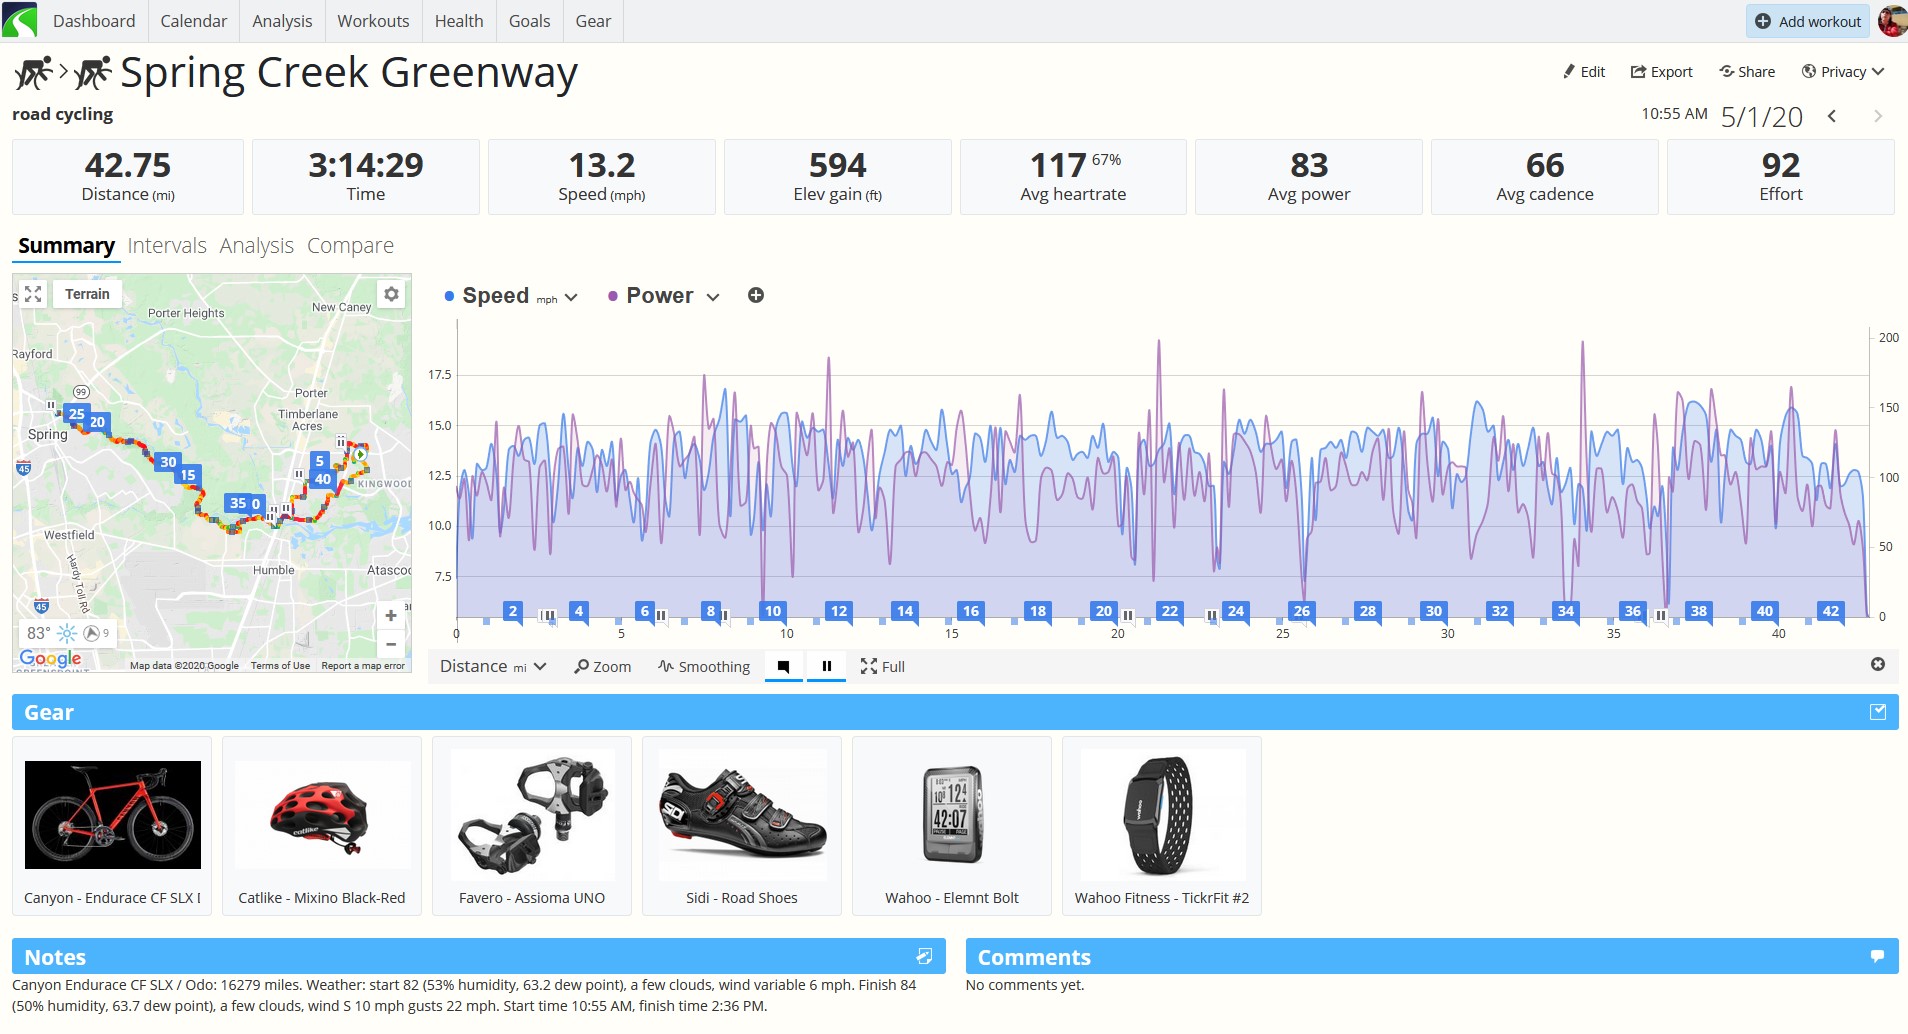Open Canyon Endurace bike gear thumbnail
The width and height of the screenshot is (1908, 1034).
[113, 815]
